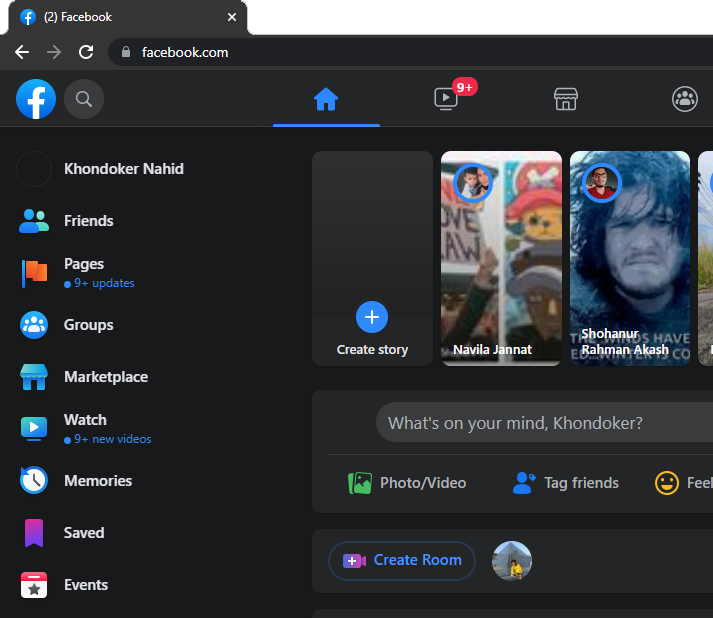Click the Create story text label

click(372, 350)
